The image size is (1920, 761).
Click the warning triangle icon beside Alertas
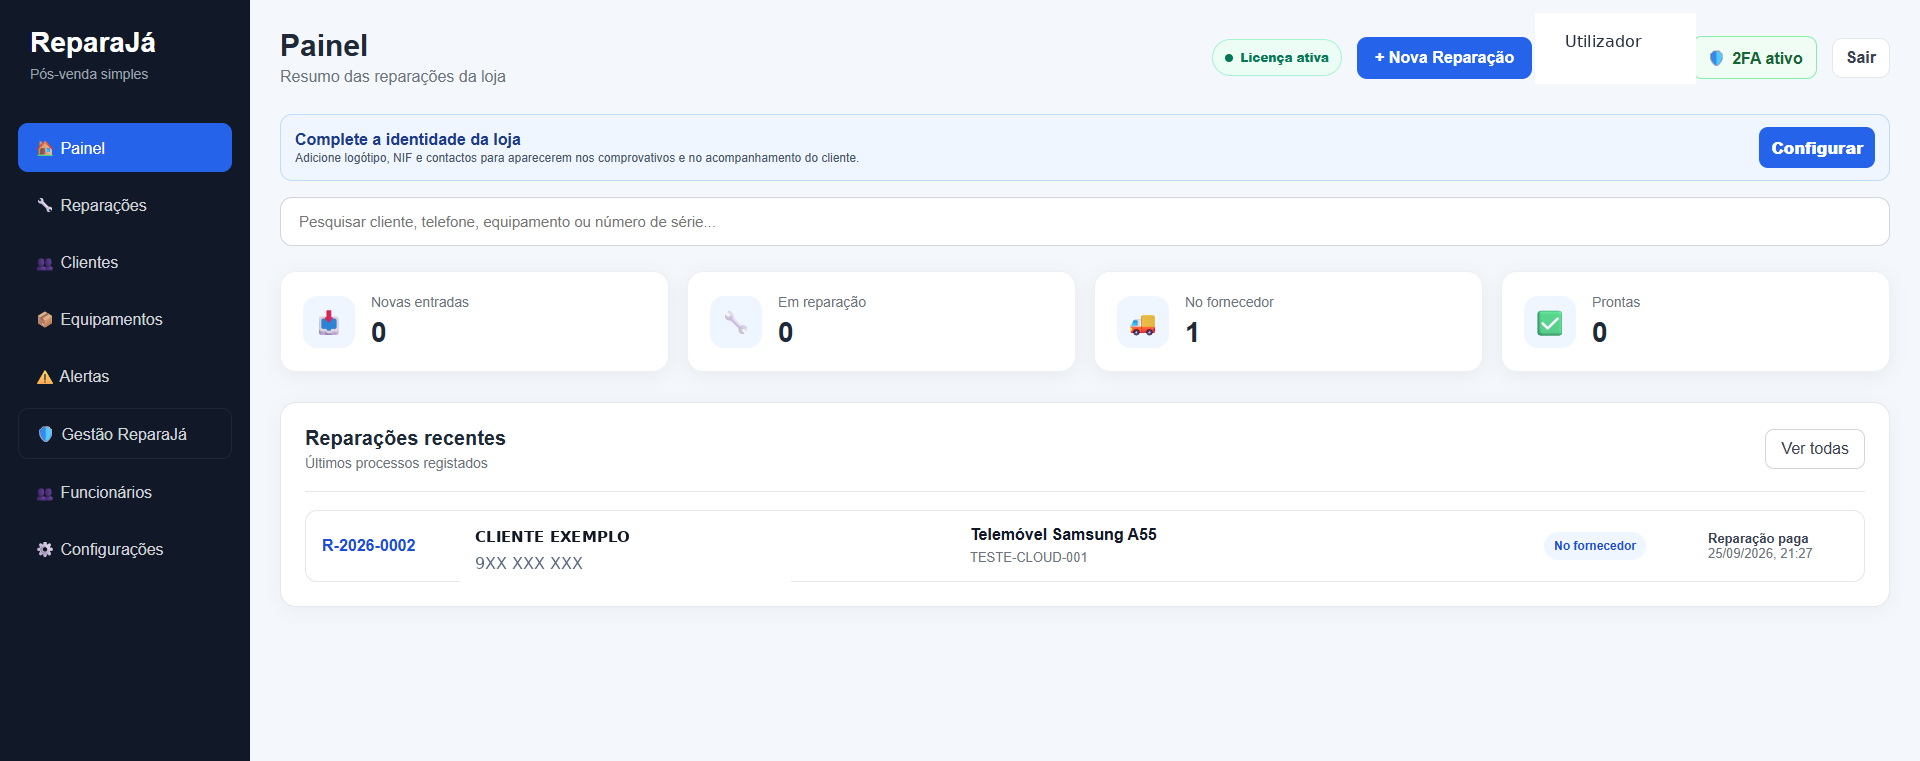click(45, 377)
